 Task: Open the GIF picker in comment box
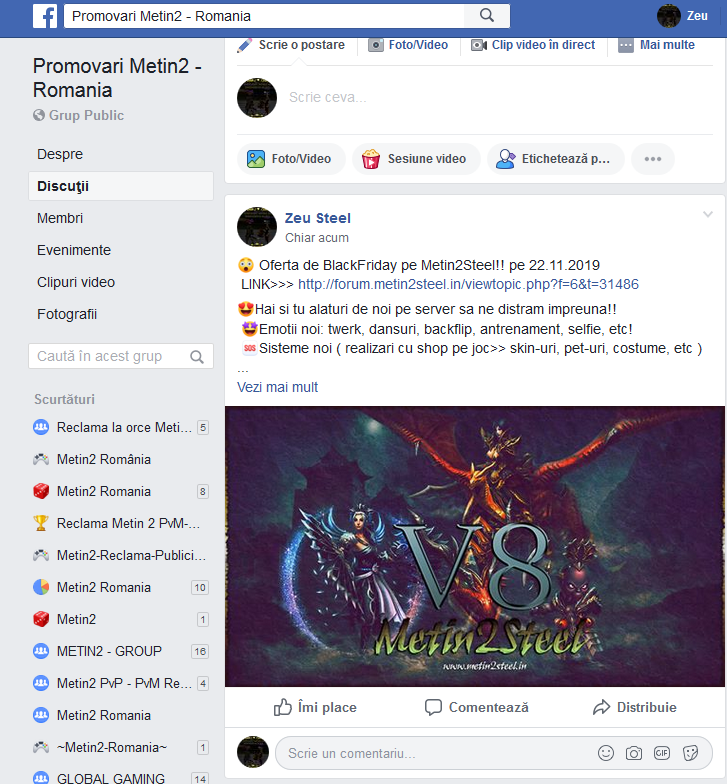(662, 753)
